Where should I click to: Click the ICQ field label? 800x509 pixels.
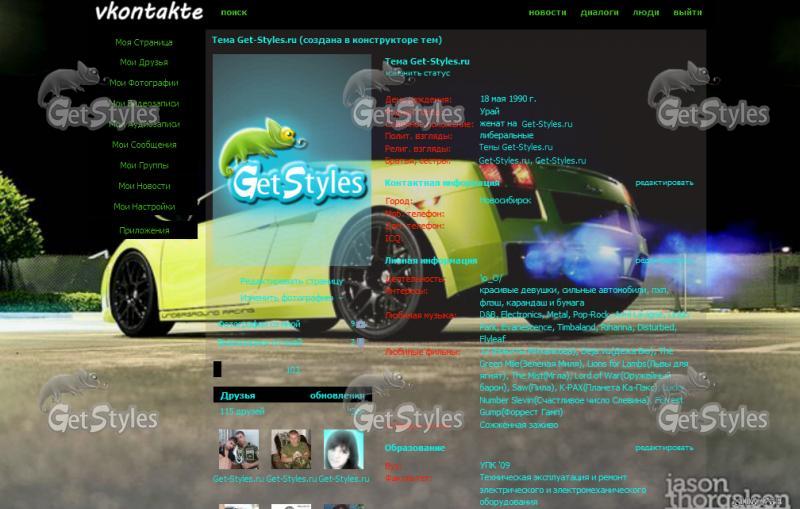point(393,238)
